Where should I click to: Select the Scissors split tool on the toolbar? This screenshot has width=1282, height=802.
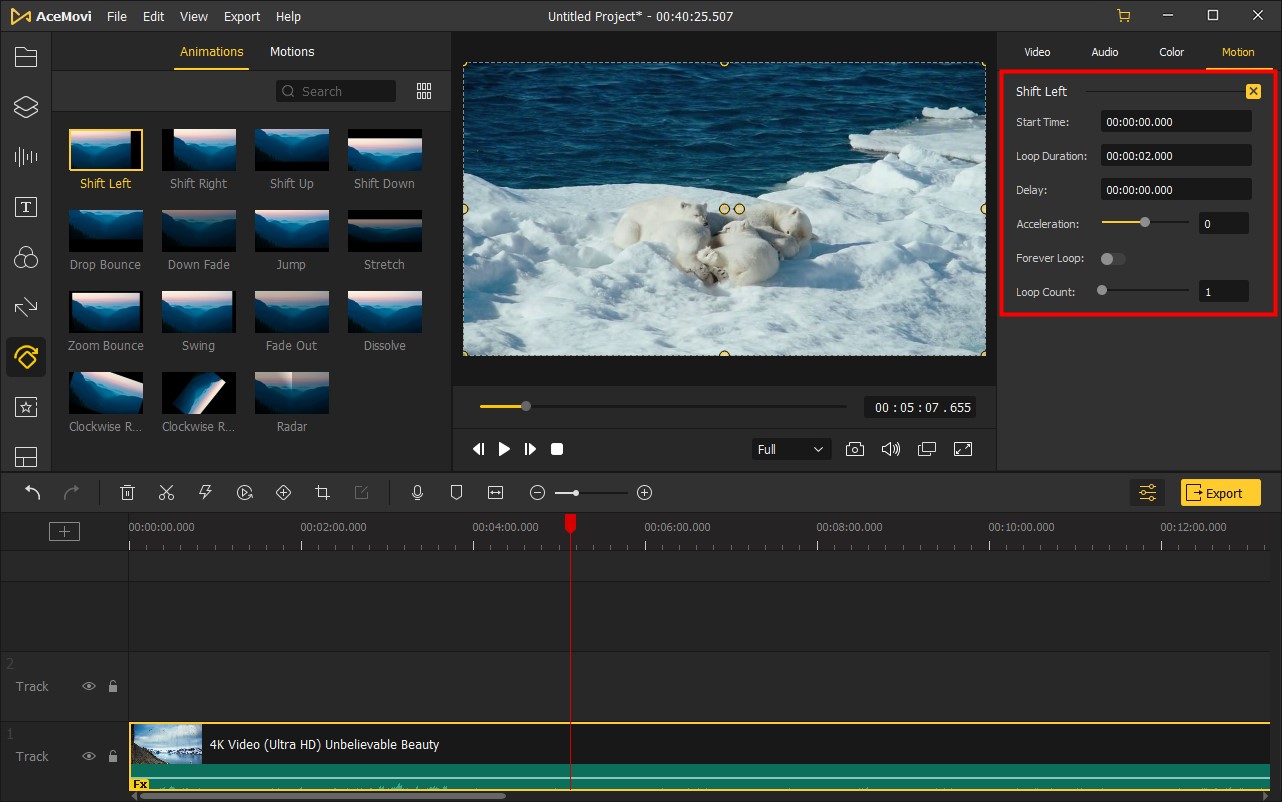tap(166, 492)
